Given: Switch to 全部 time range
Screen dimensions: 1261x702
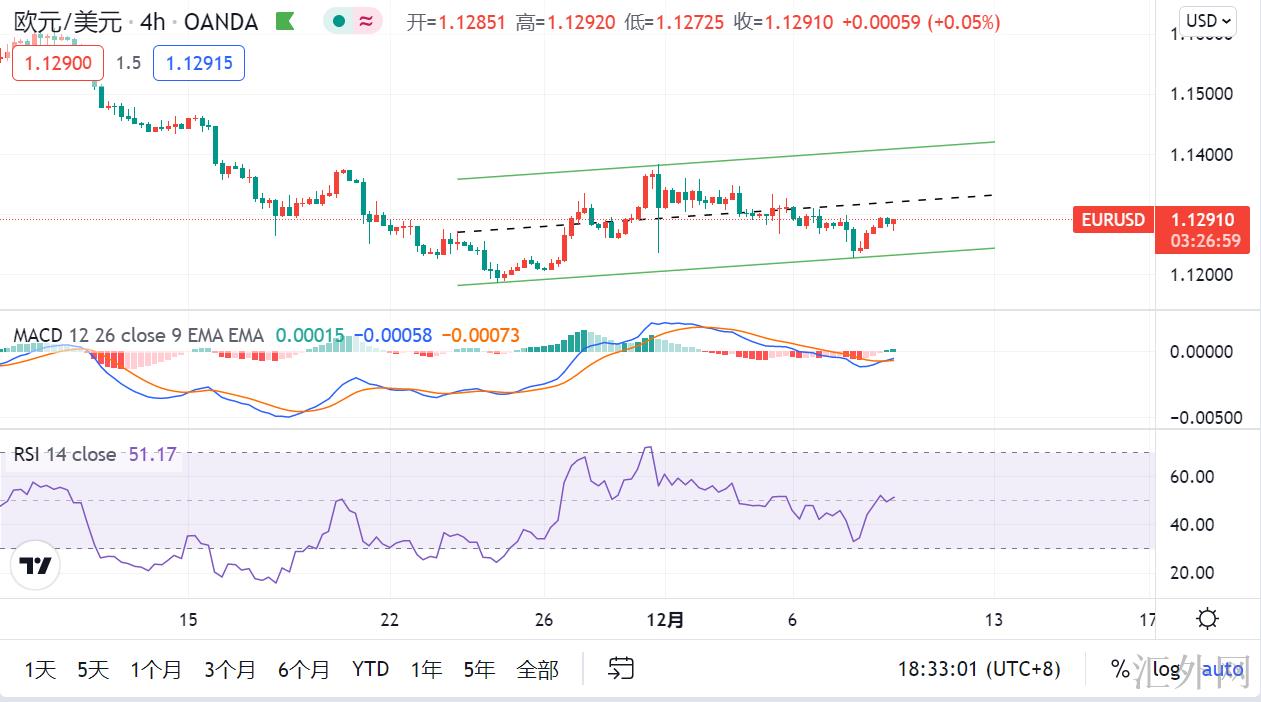Looking at the screenshot, I should tap(537, 669).
